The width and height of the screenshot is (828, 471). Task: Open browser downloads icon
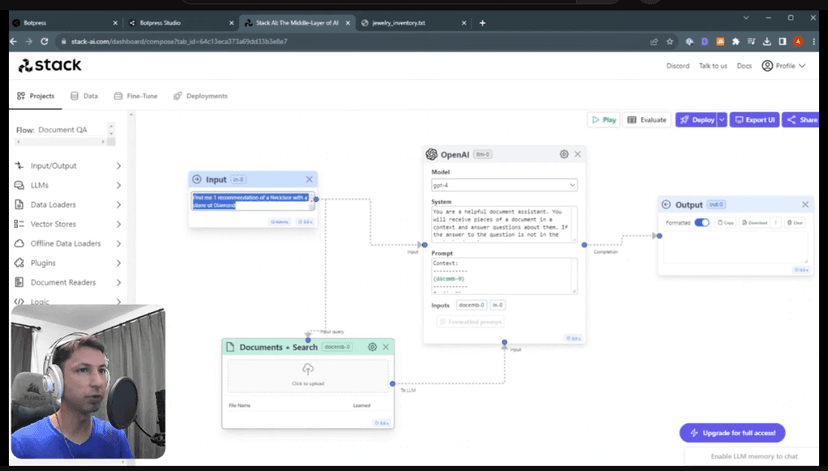tap(767, 41)
